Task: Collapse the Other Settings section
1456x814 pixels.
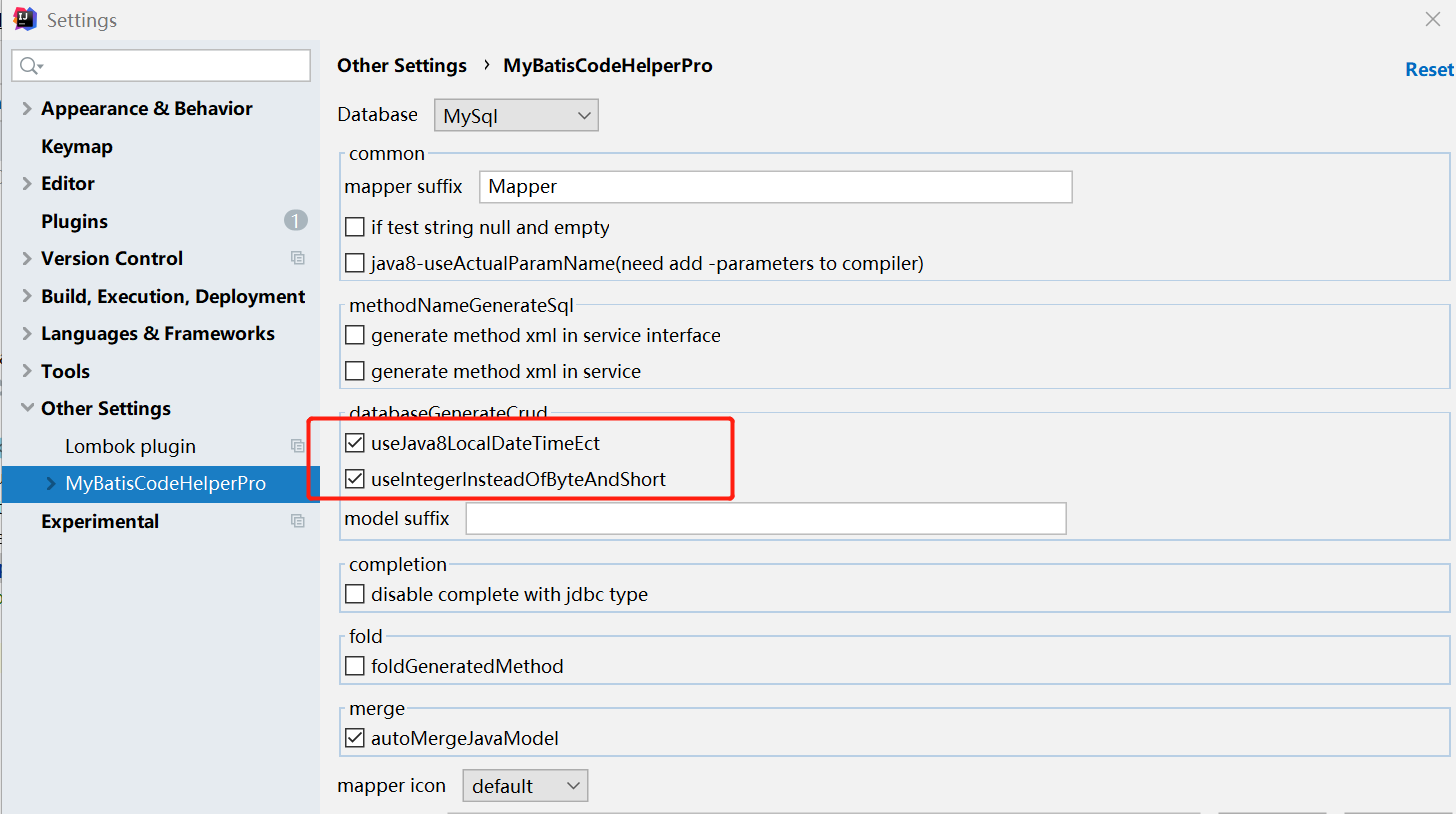Action: pos(26,408)
